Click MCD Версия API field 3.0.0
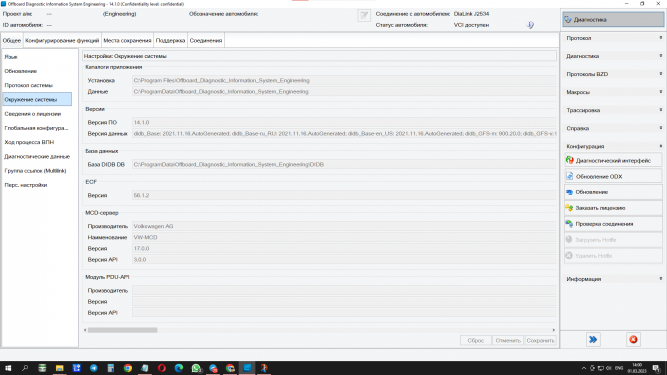Image resolution: width=667 pixels, height=375 pixels. pyautogui.click(x=344, y=259)
